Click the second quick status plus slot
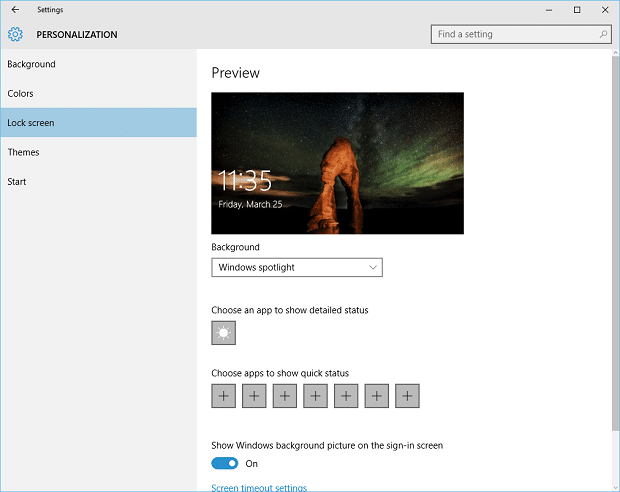Viewport: 620px width, 492px height. 254,396
